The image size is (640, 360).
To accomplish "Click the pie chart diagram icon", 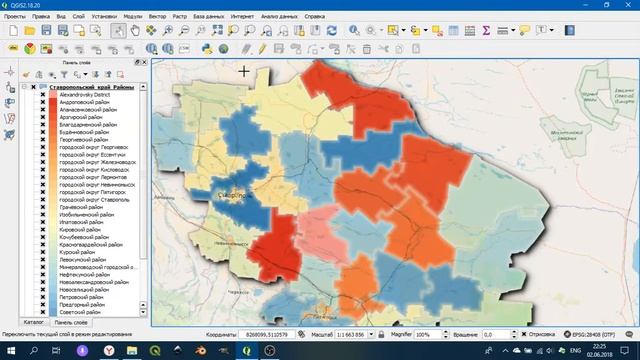I will click(x=30, y=49).
